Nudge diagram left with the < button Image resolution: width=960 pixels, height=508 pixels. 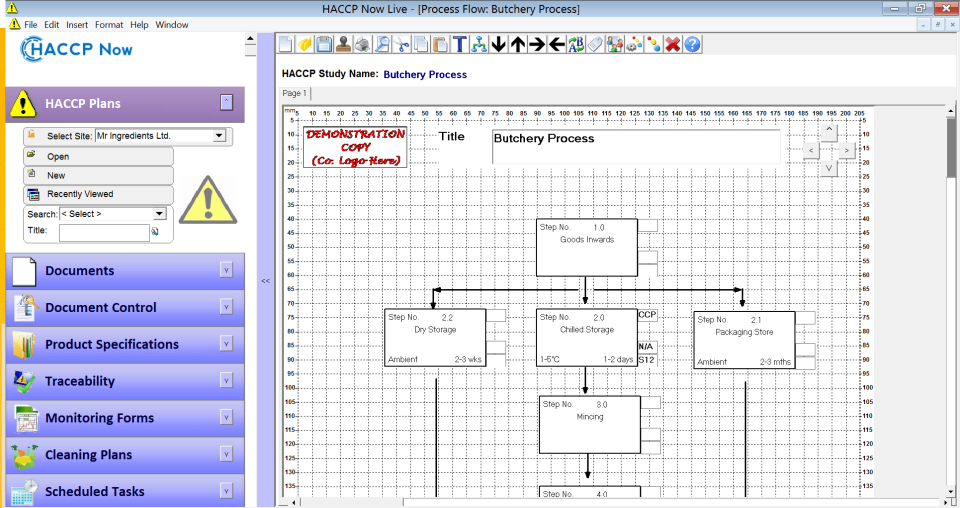click(811, 150)
